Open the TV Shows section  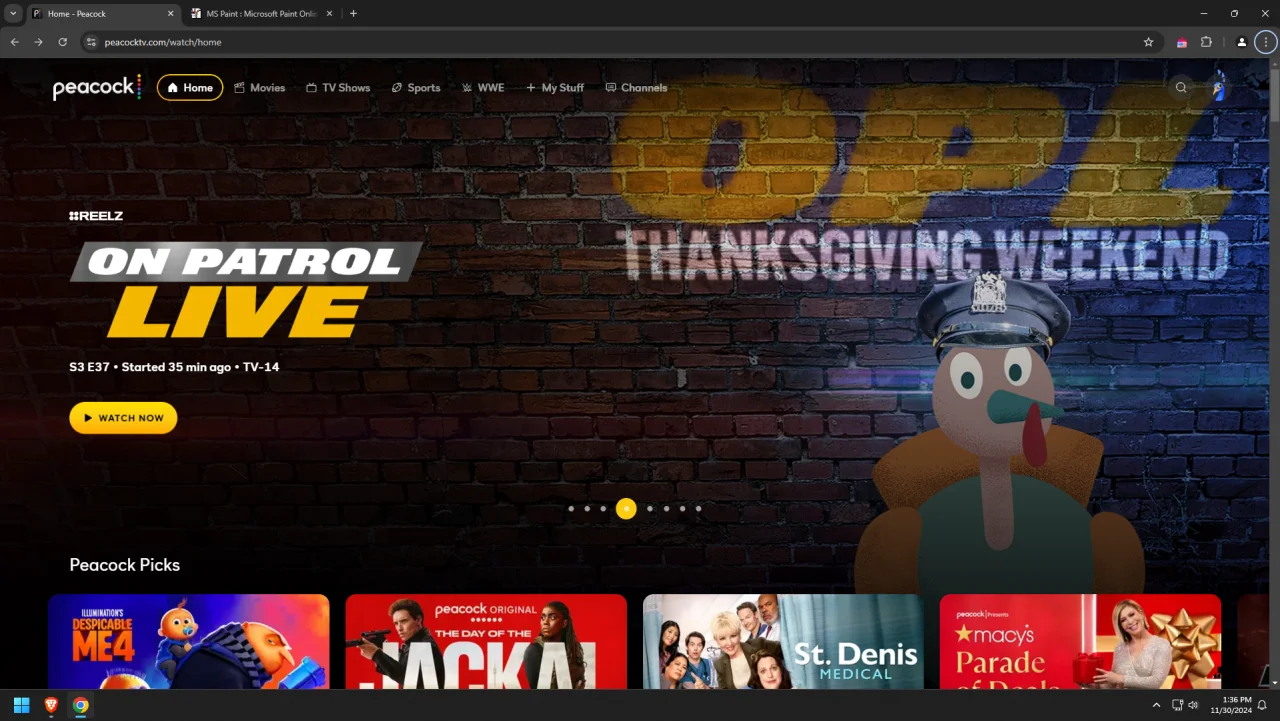pos(338,88)
